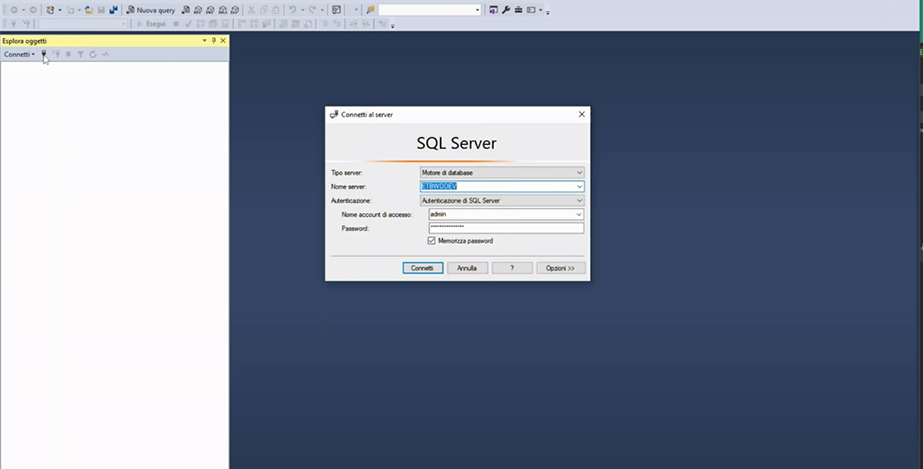The image size is (923, 469).
Task: Click the Nuova query toolbar button
Action: (151, 10)
